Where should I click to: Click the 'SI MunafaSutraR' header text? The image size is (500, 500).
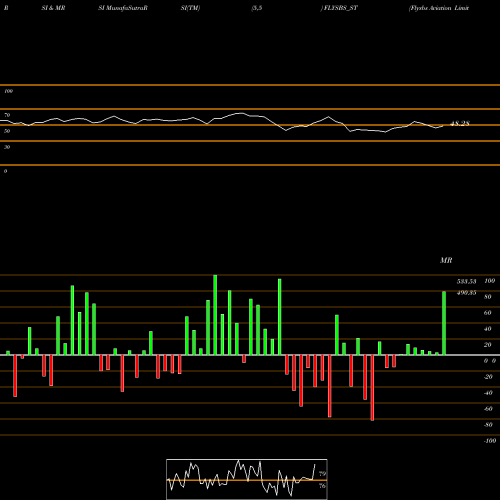click(123, 8)
